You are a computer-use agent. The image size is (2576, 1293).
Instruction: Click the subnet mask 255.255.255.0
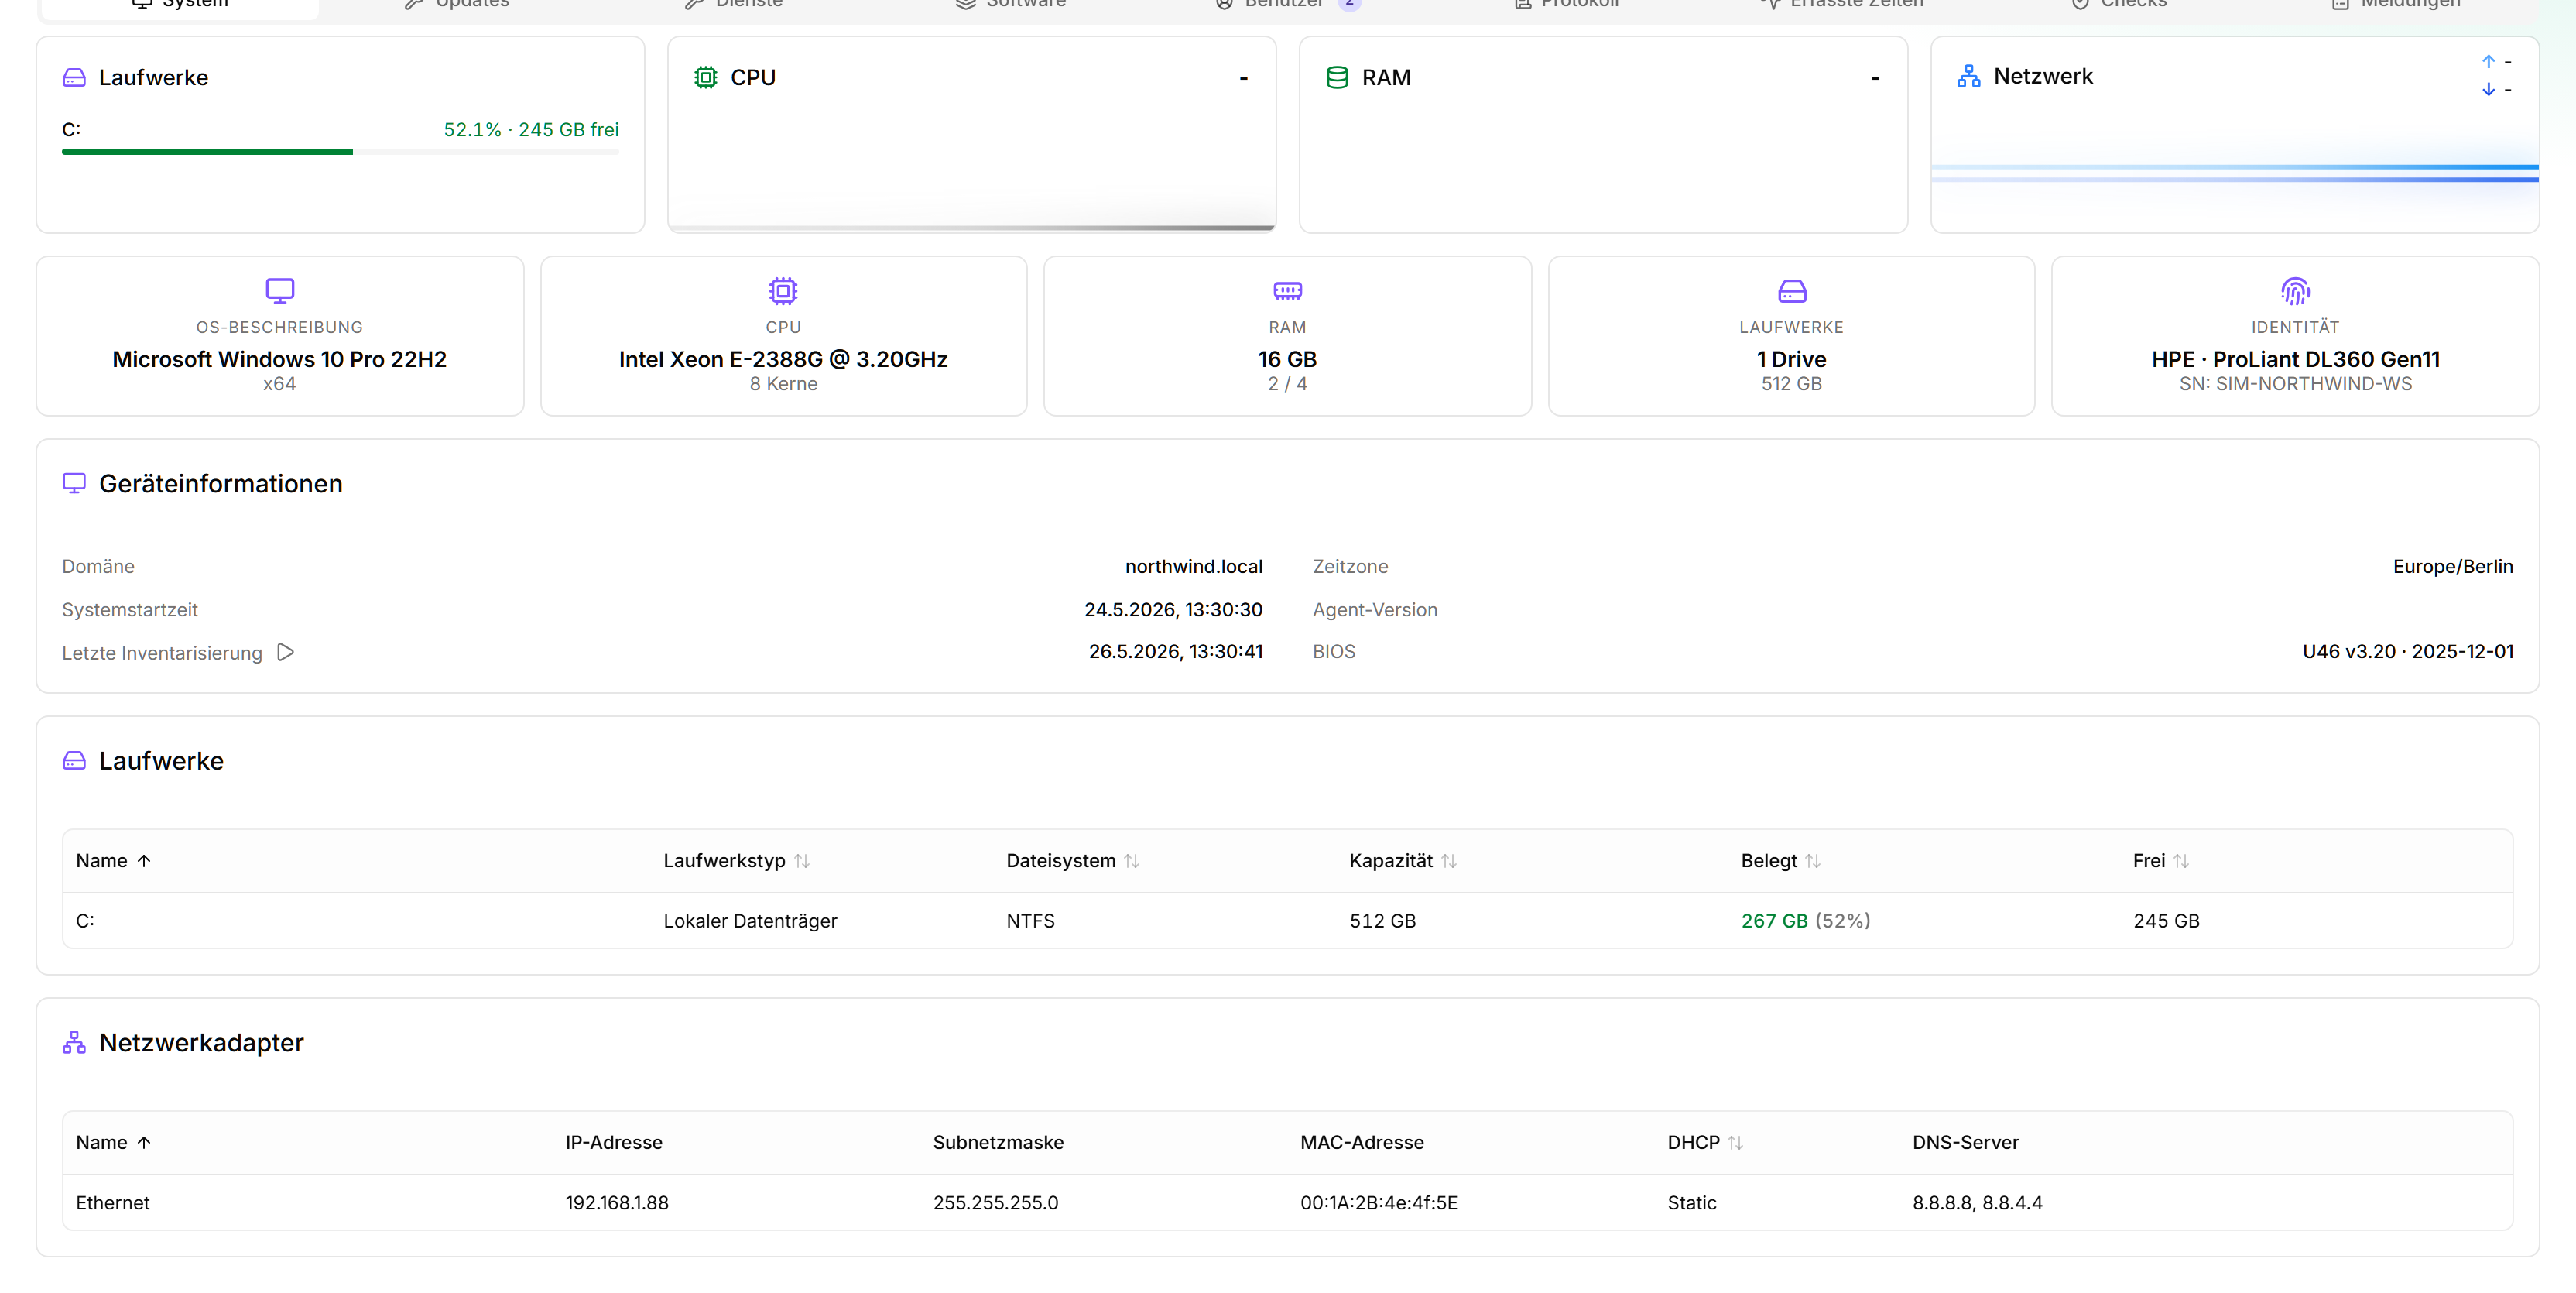coord(995,1203)
